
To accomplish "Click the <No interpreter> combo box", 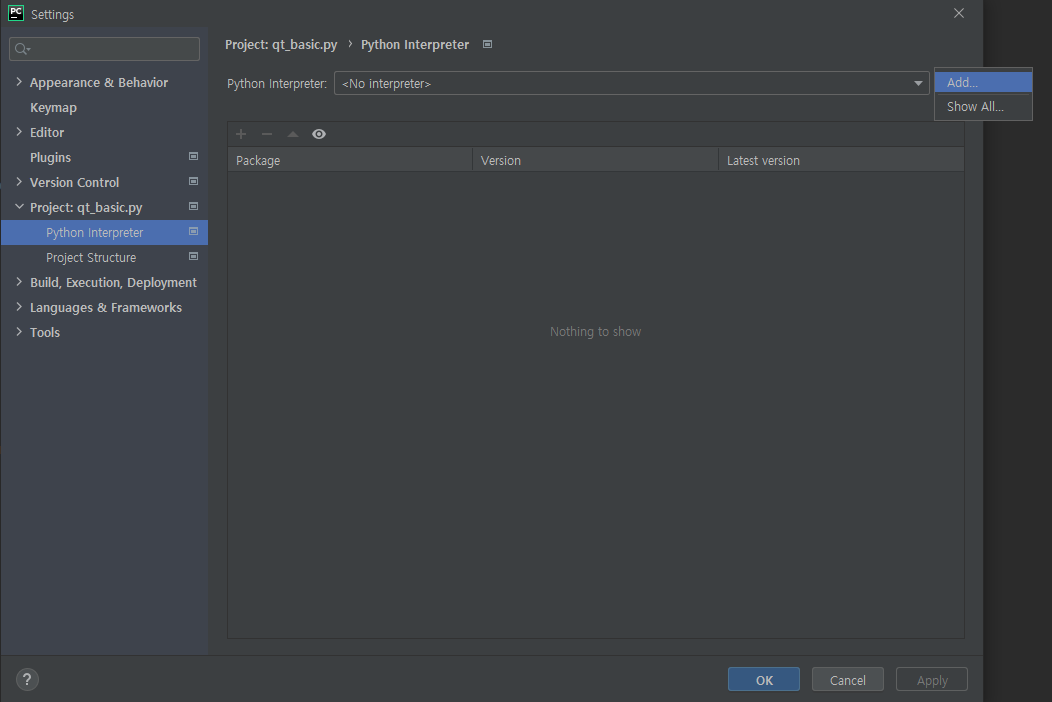I will point(631,83).
